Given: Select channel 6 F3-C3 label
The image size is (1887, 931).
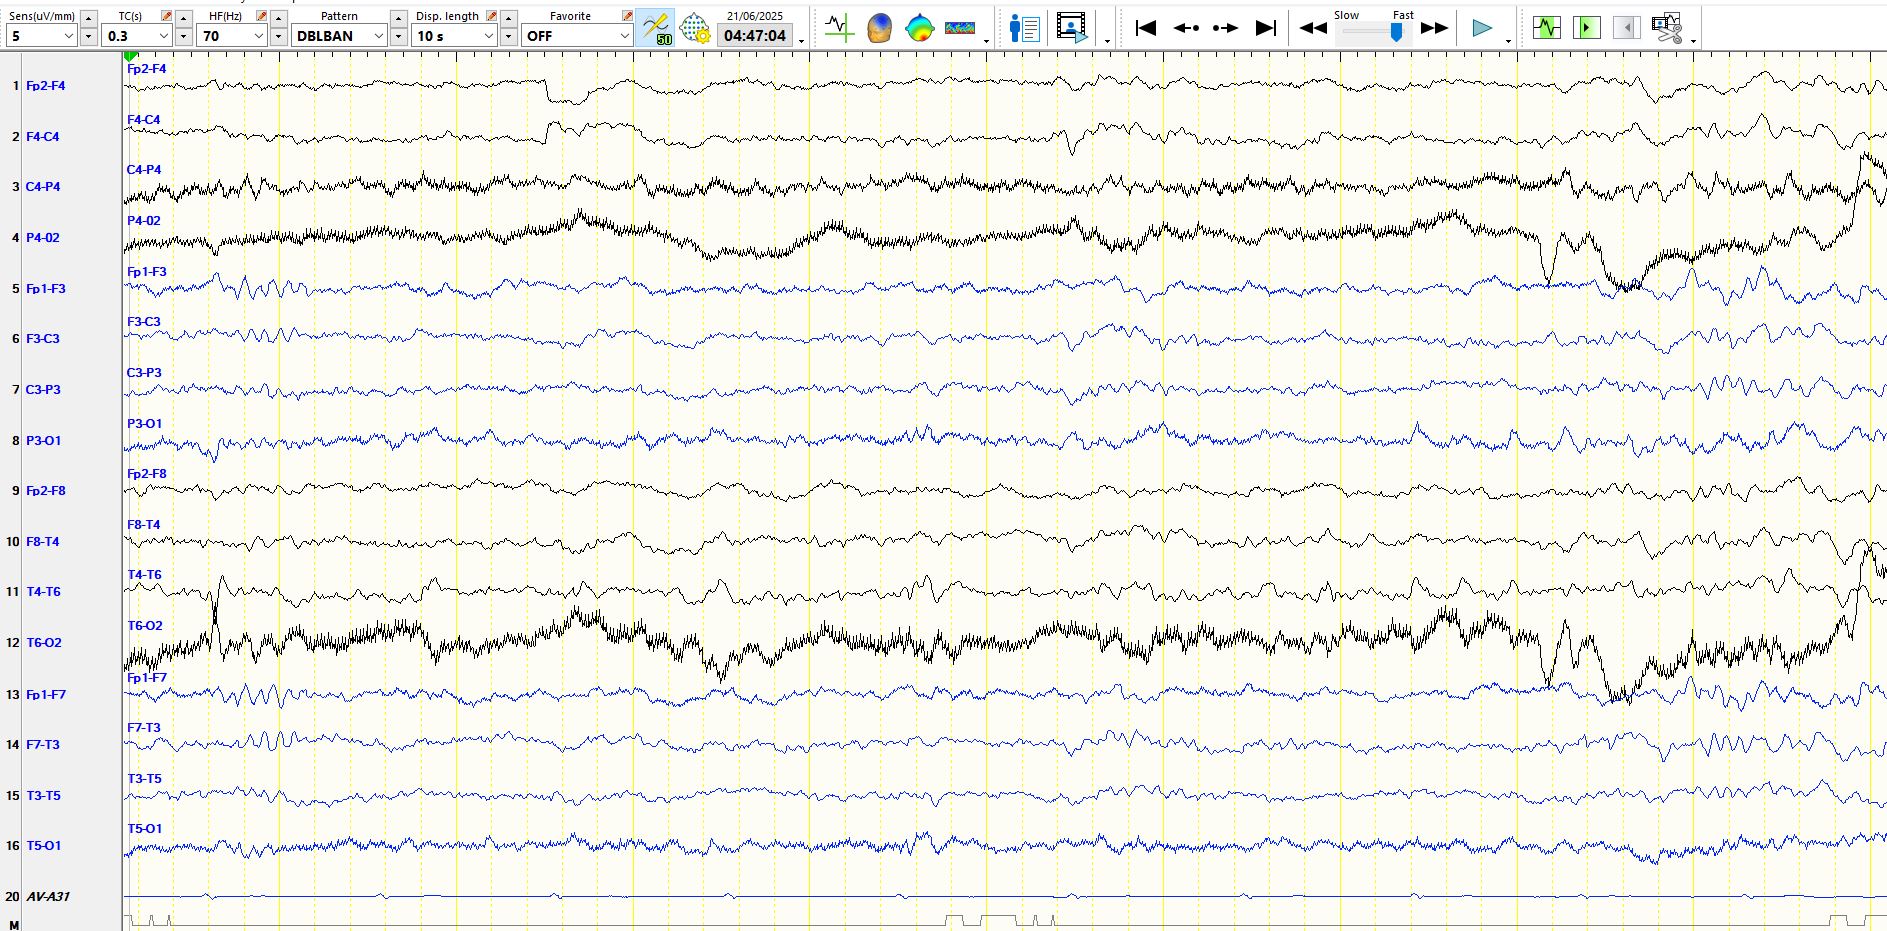Looking at the screenshot, I should point(42,339).
